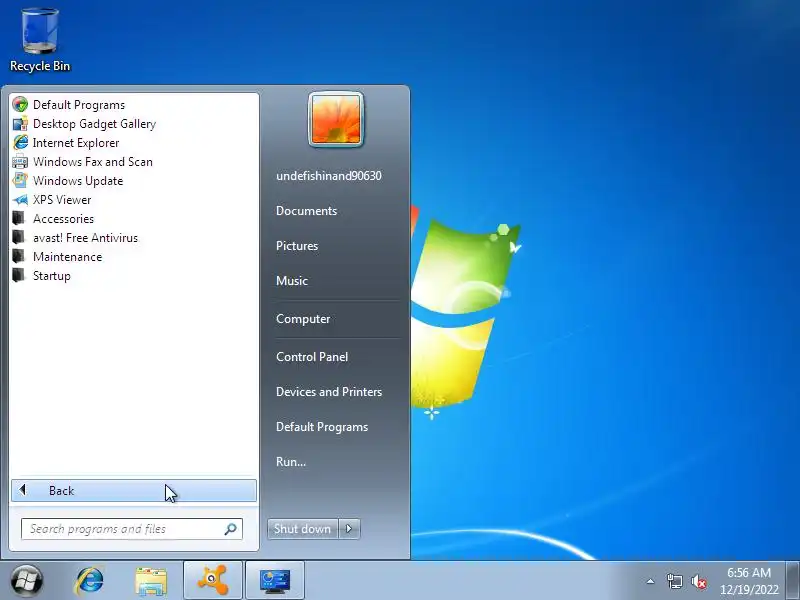The image size is (800, 600).
Task: Open Devices and Printers
Action: (329, 392)
